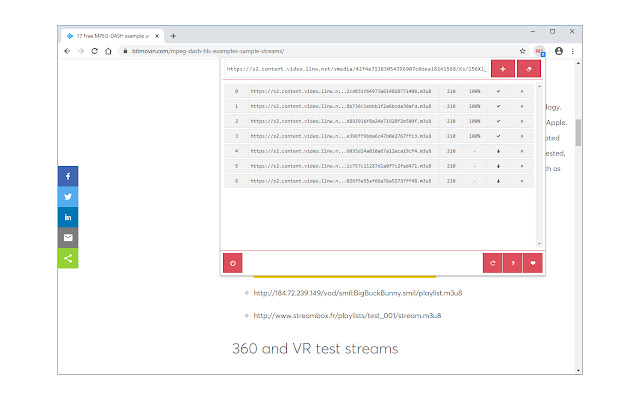Click the power button in the popup footer
Image resolution: width=640 pixels, height=400 pixels.
click(233, 263)
